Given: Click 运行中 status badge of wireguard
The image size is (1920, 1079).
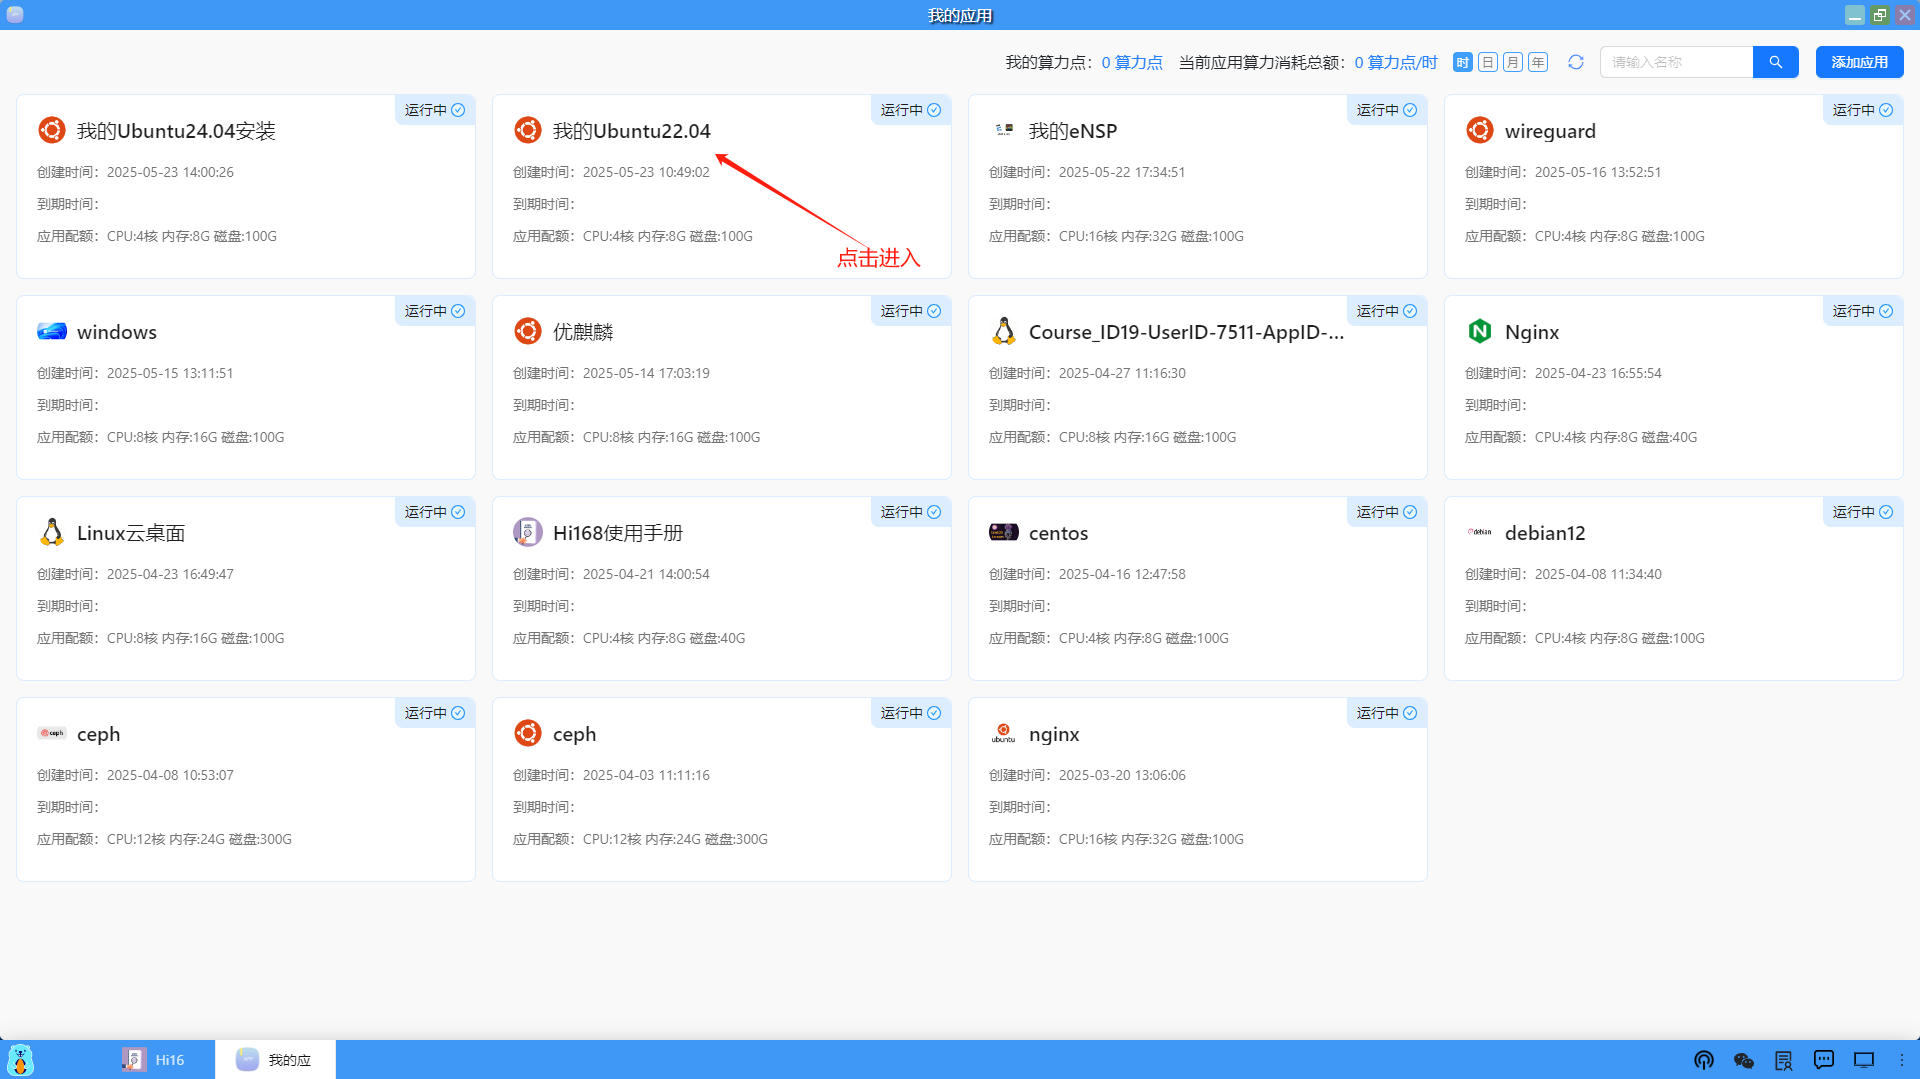Looking at the screenshot, I should (1863, 110).
